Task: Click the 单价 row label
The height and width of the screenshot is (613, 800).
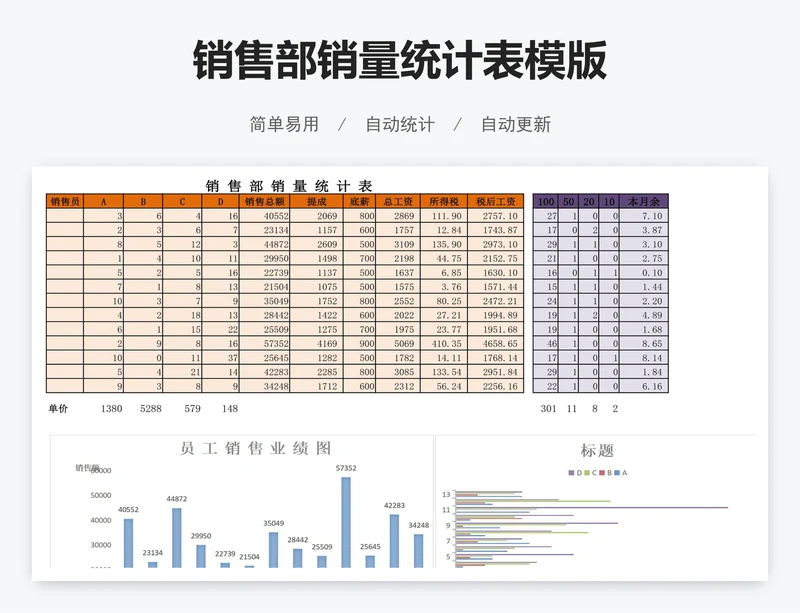Action: pos(58,408)
